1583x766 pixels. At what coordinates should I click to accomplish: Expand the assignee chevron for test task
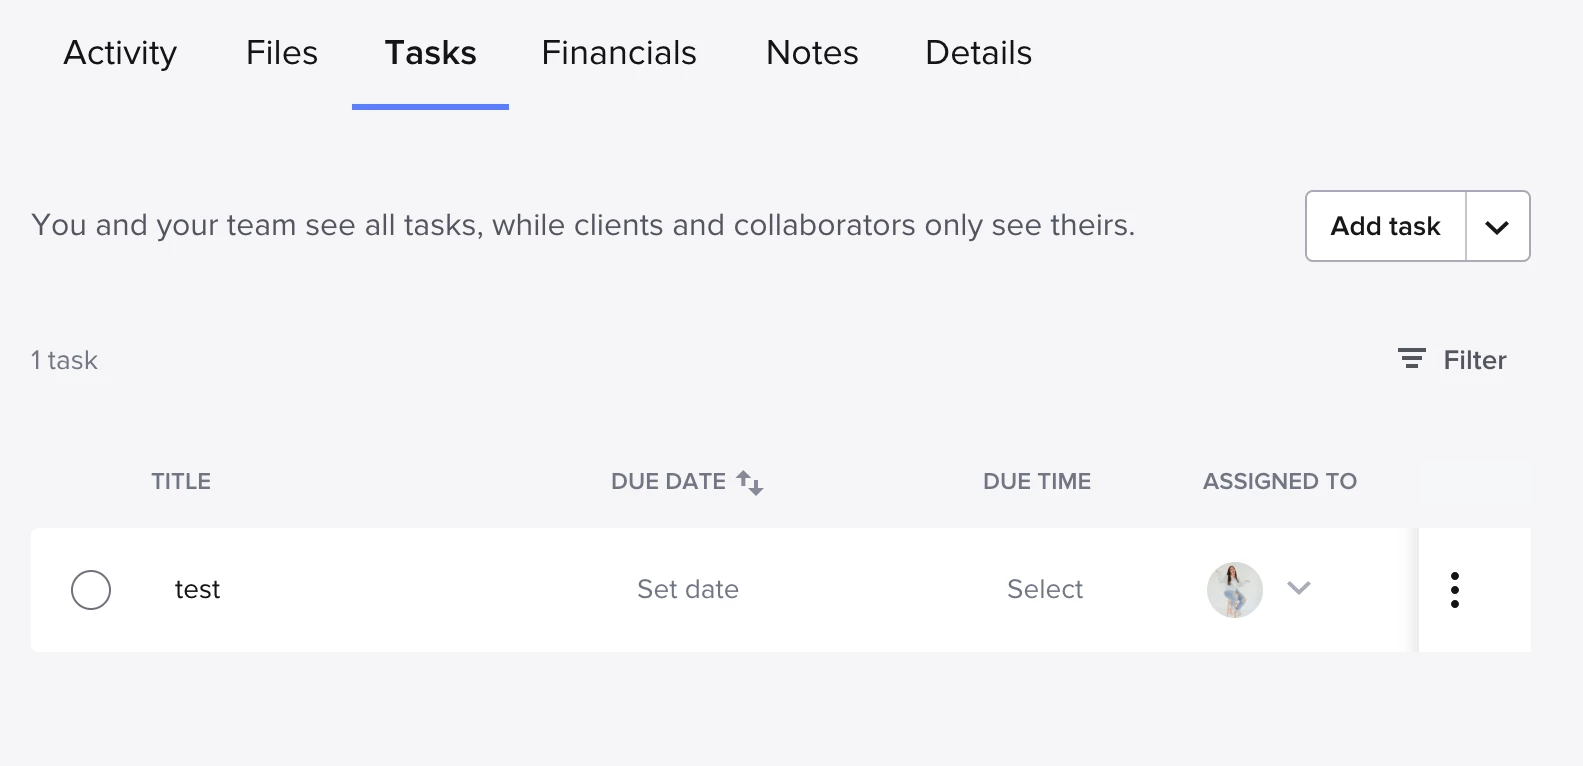click(x=1298, y=588)
